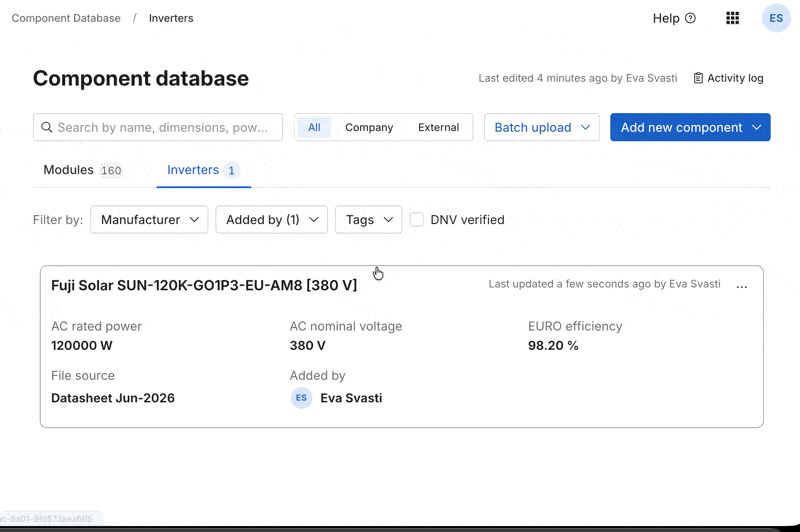Click the AC rated power label

coord(96,326)
